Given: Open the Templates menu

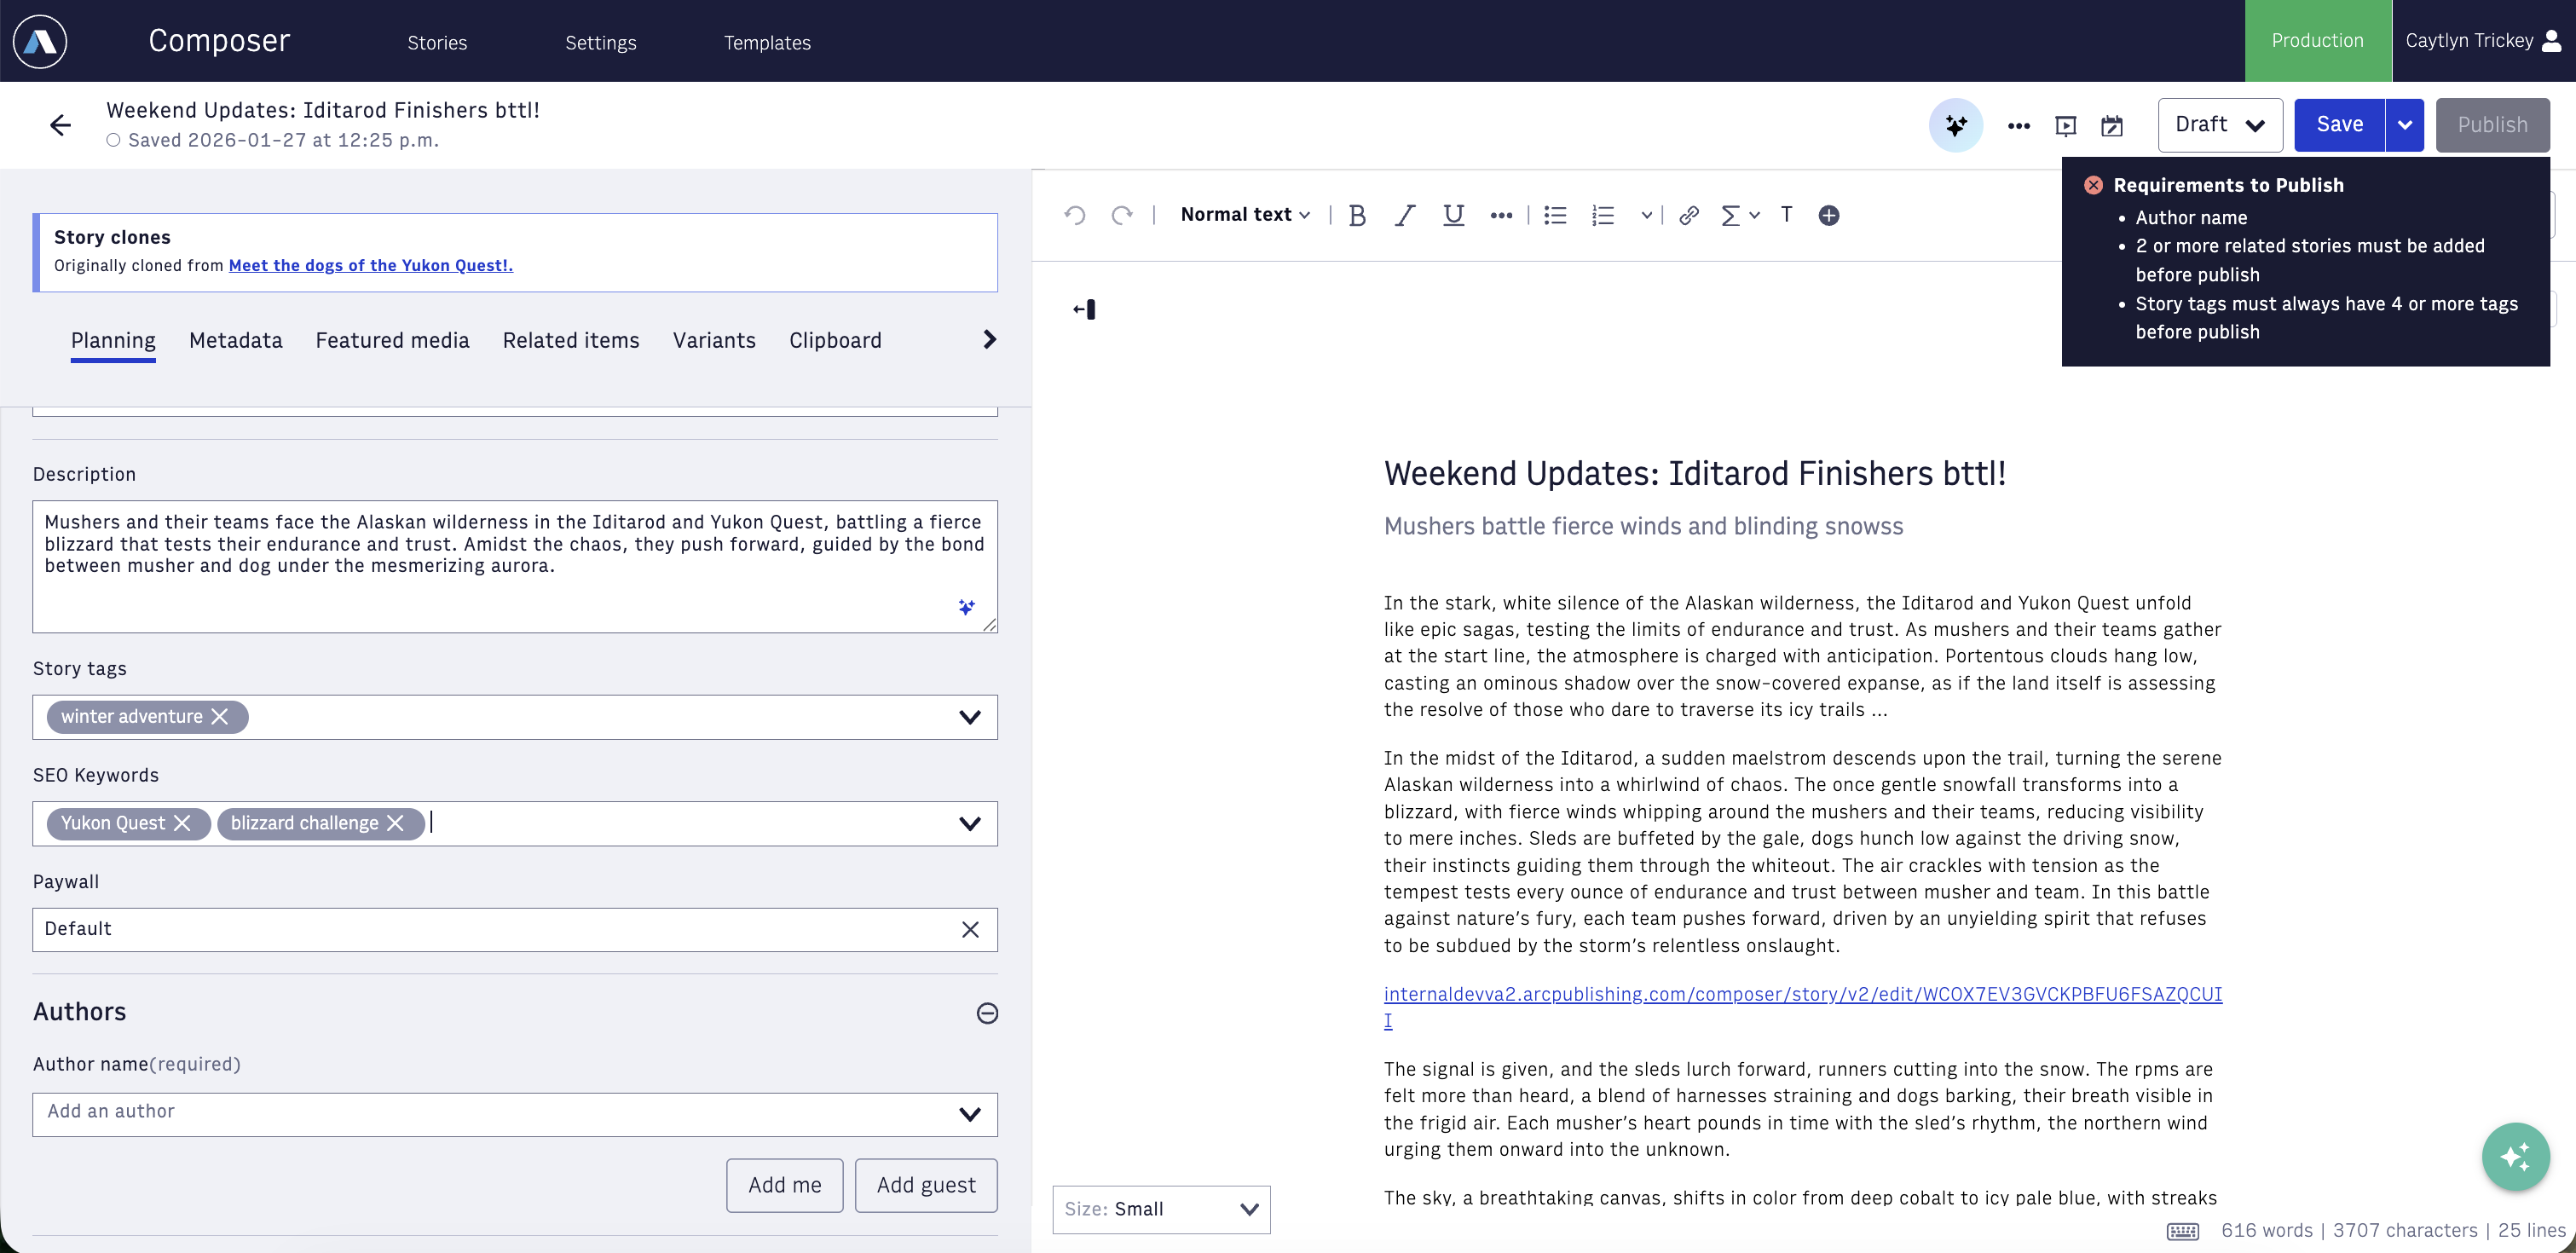Looking at the screenshot, I should [x=767, y=42].
